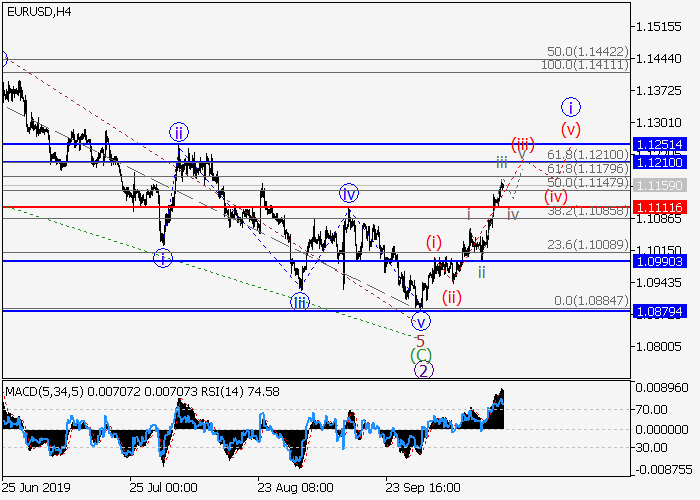Select the circled 2 wave label at bottom
The image size is (700, 500).
[423, 370]
